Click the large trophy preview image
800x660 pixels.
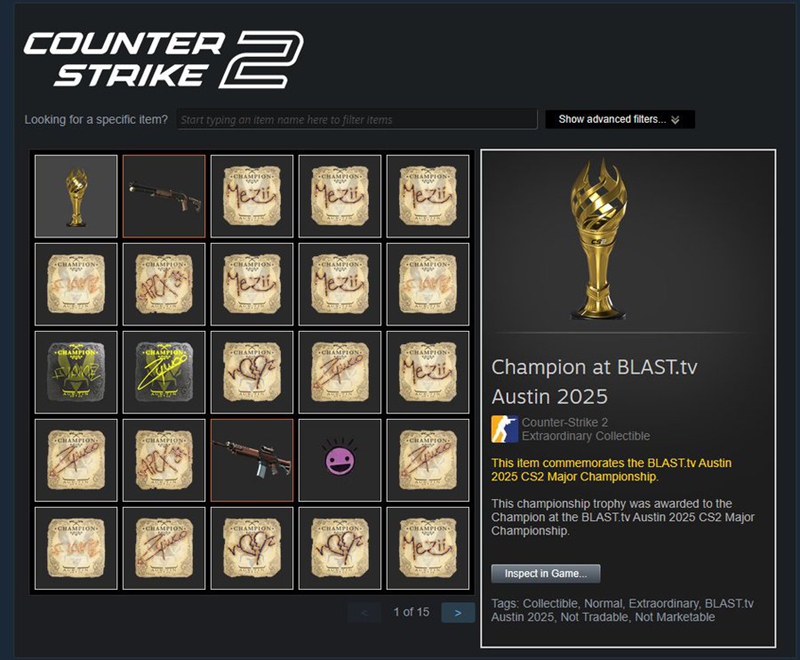(599, 239)
